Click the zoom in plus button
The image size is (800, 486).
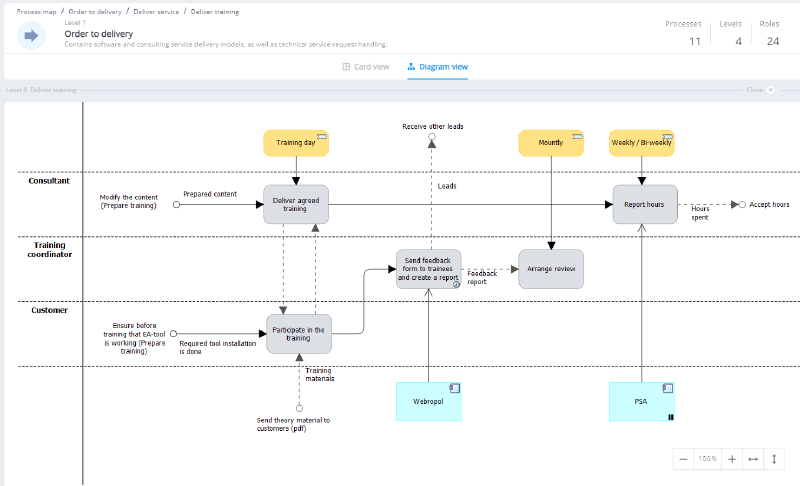732,458
